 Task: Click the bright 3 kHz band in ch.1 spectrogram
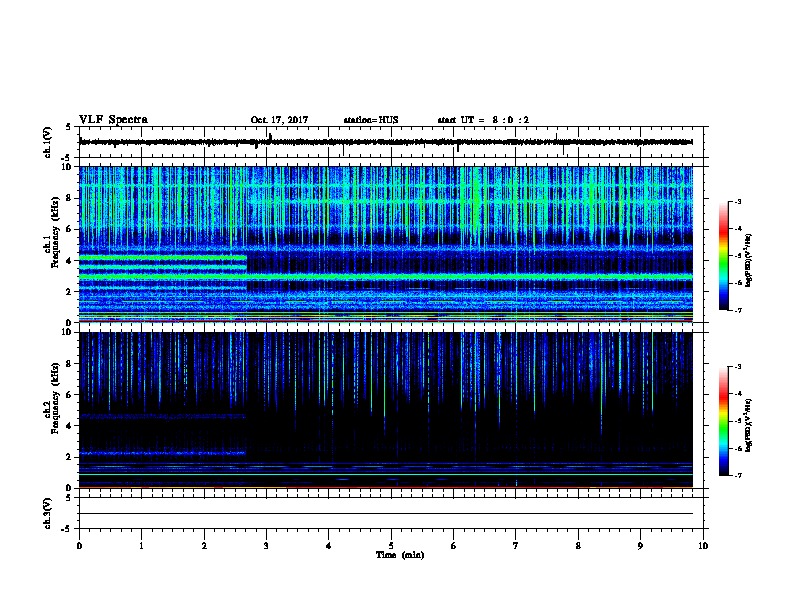click(386, 277)
